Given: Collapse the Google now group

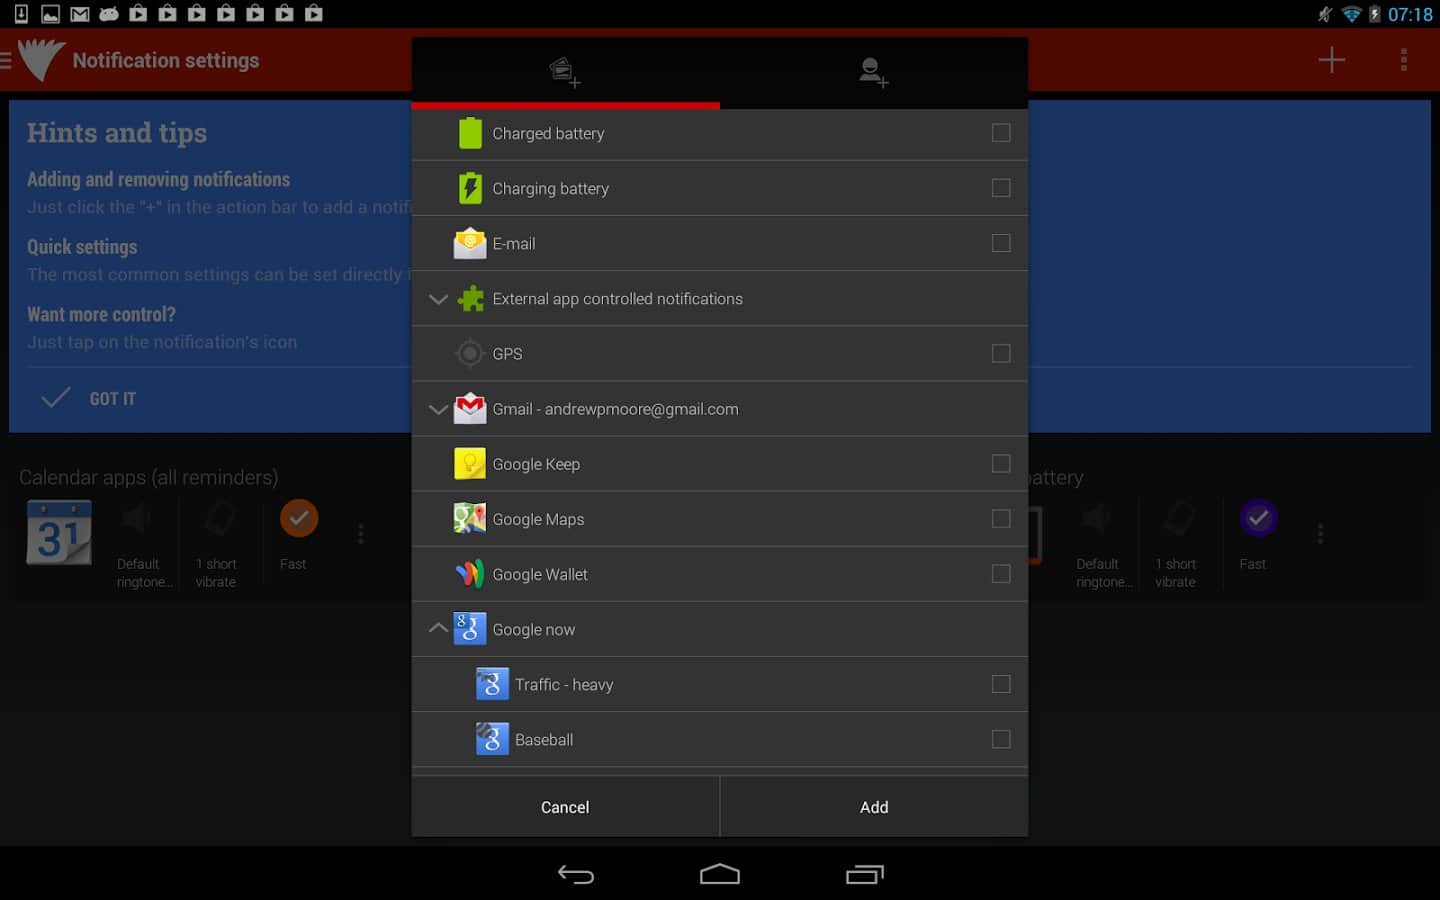Looking at the screenshot, I should pos(438,629).
